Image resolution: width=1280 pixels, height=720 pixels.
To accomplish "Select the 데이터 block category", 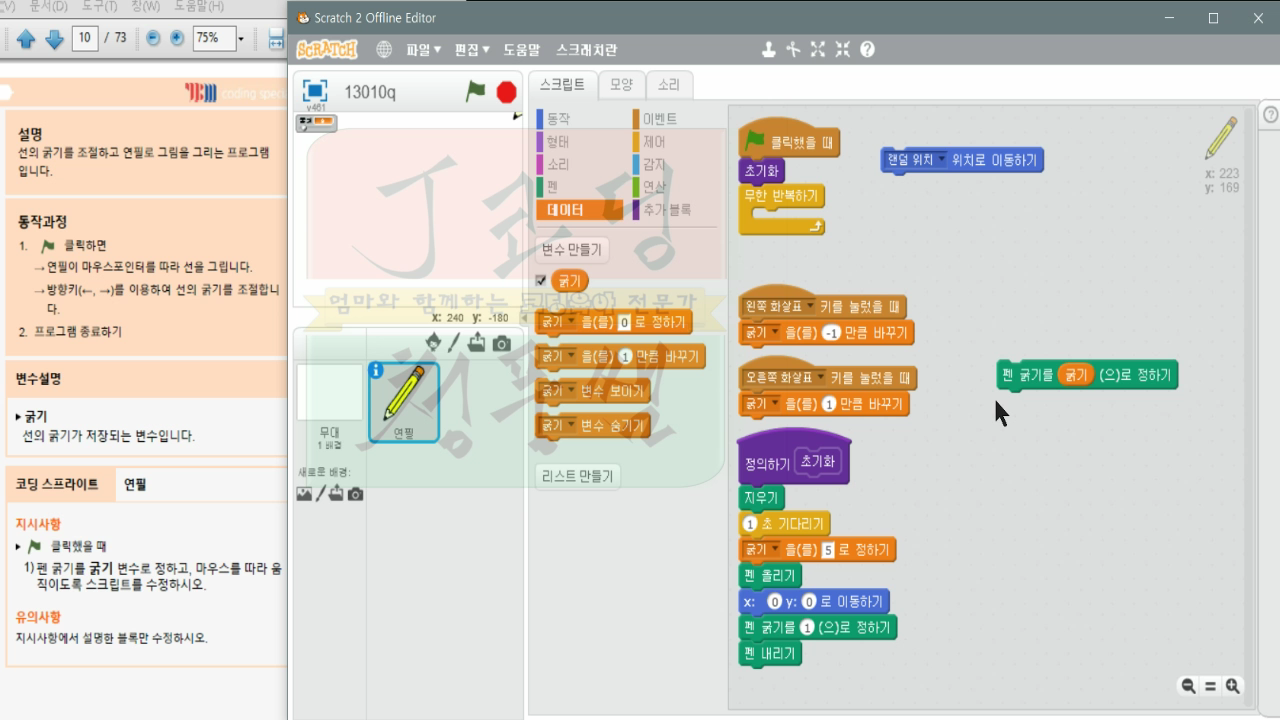I will click(579, 210).
